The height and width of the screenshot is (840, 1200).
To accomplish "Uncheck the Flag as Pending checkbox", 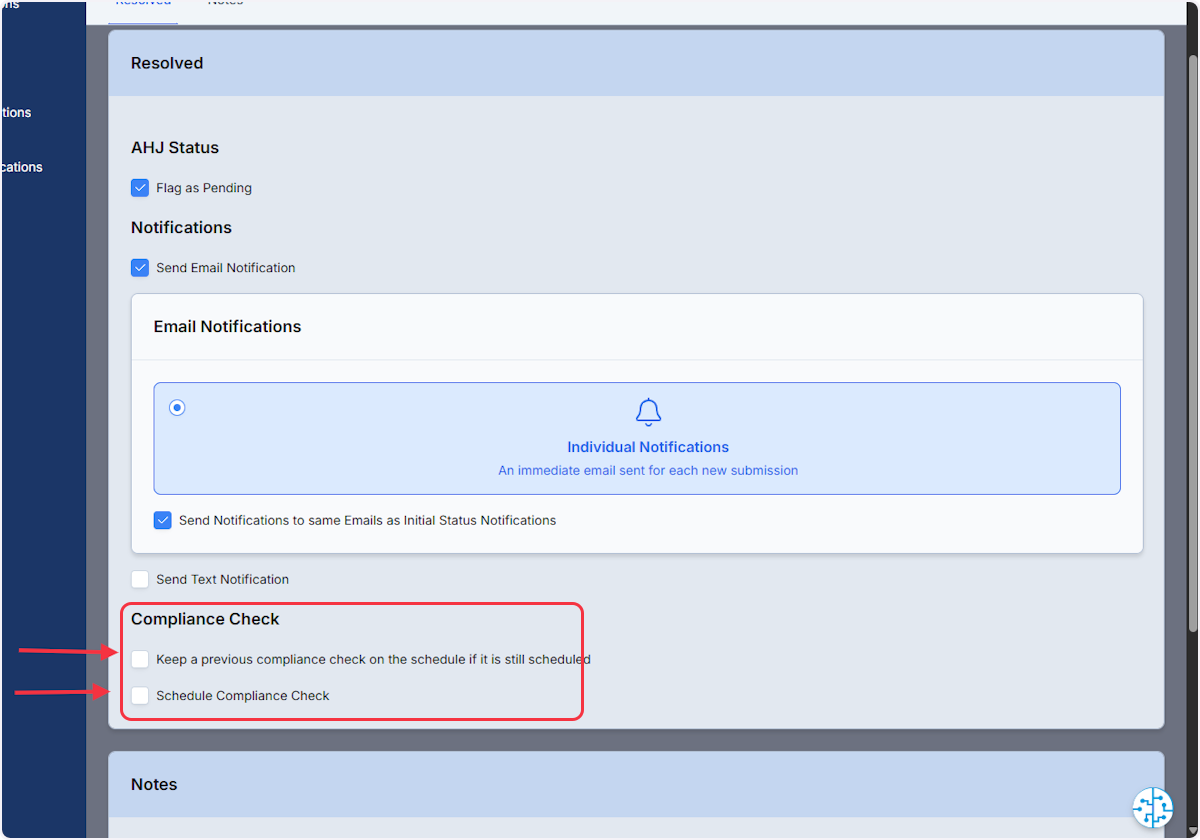I will [140, 188].
